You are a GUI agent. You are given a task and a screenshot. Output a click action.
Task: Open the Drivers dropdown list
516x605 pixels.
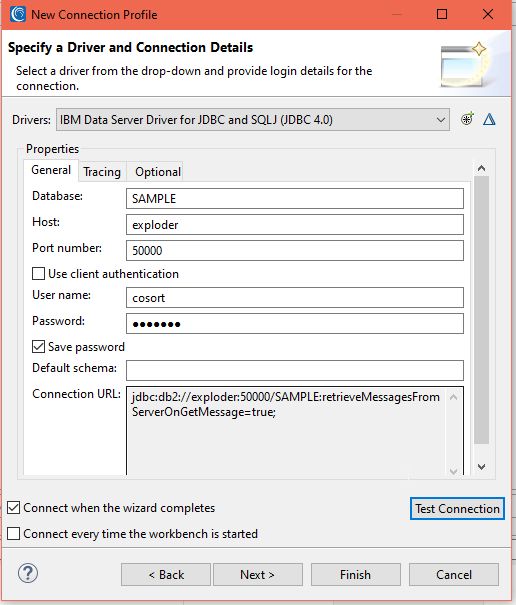coord(253,120)
